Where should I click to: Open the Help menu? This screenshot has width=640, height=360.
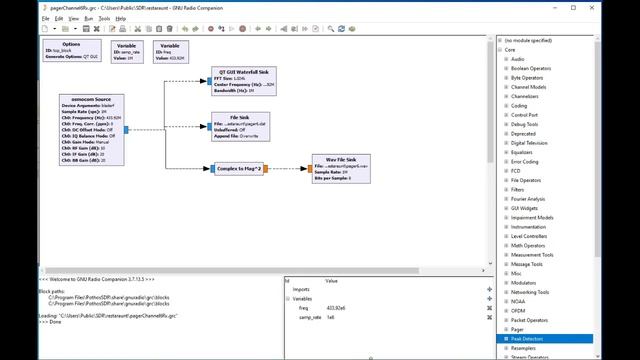click(x=120, y=19)
